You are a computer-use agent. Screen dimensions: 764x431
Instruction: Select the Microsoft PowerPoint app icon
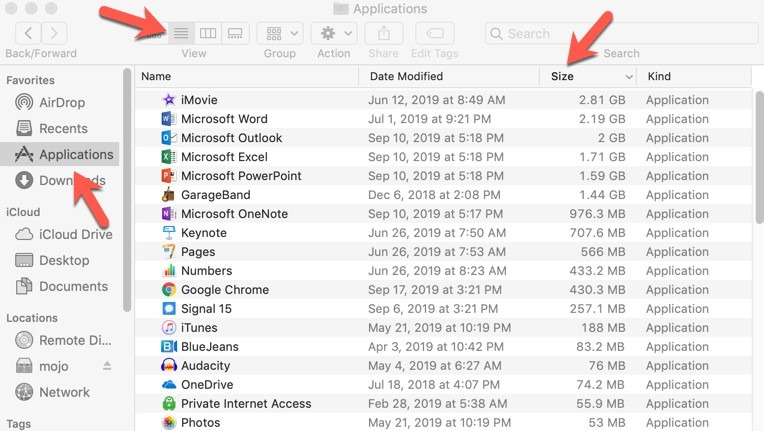169,176
